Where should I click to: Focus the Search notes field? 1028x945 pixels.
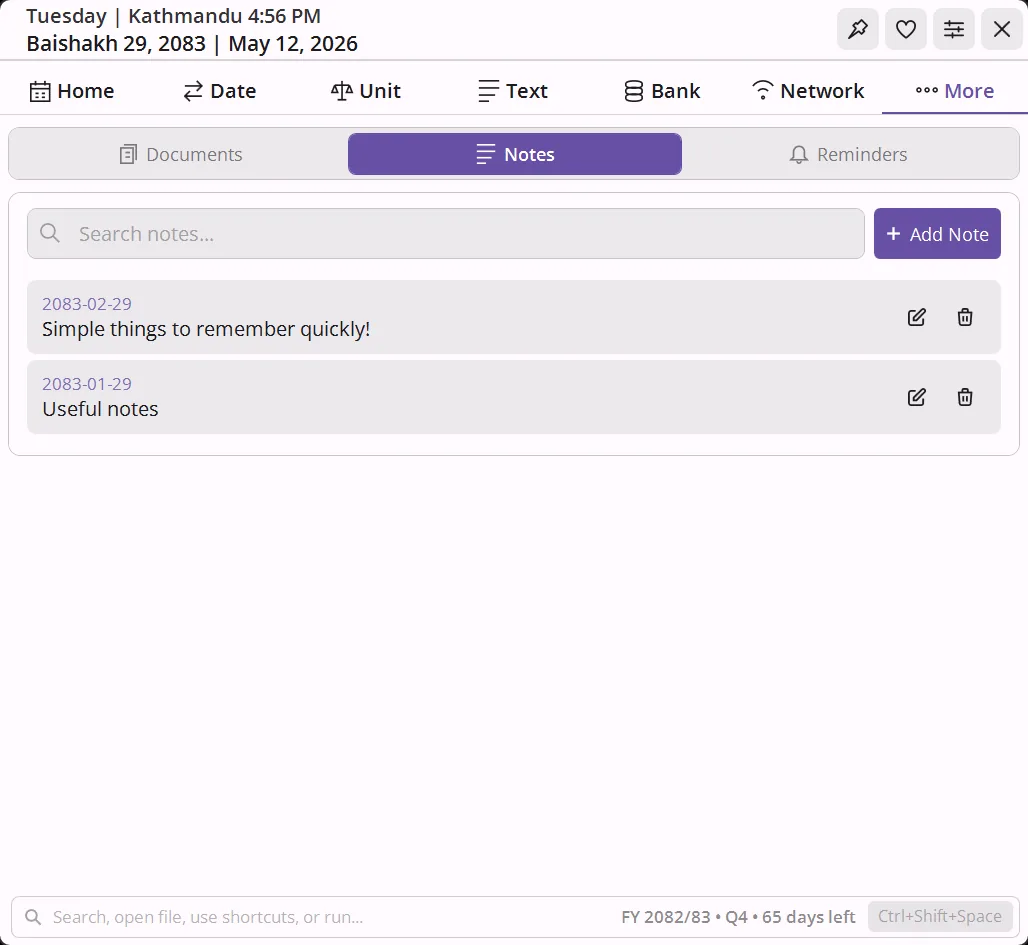tap(446, 233)
